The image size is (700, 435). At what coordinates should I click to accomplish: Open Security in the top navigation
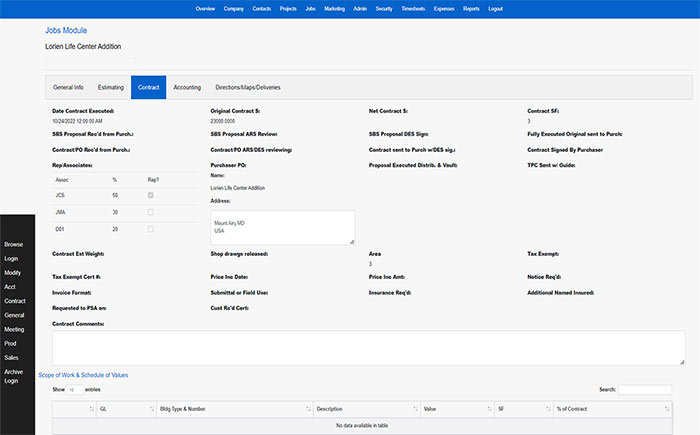point(384,8)
